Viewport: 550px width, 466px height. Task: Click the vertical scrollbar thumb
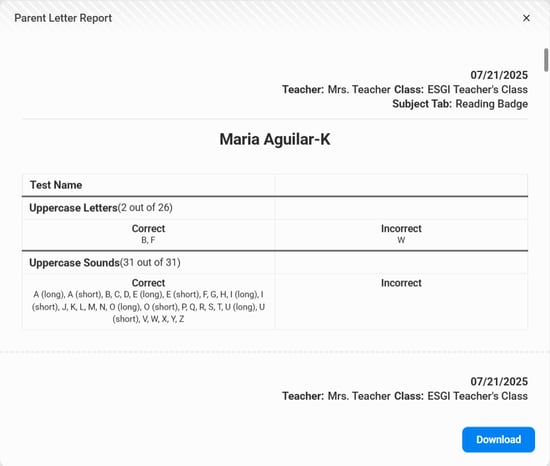tap(546, 60)
